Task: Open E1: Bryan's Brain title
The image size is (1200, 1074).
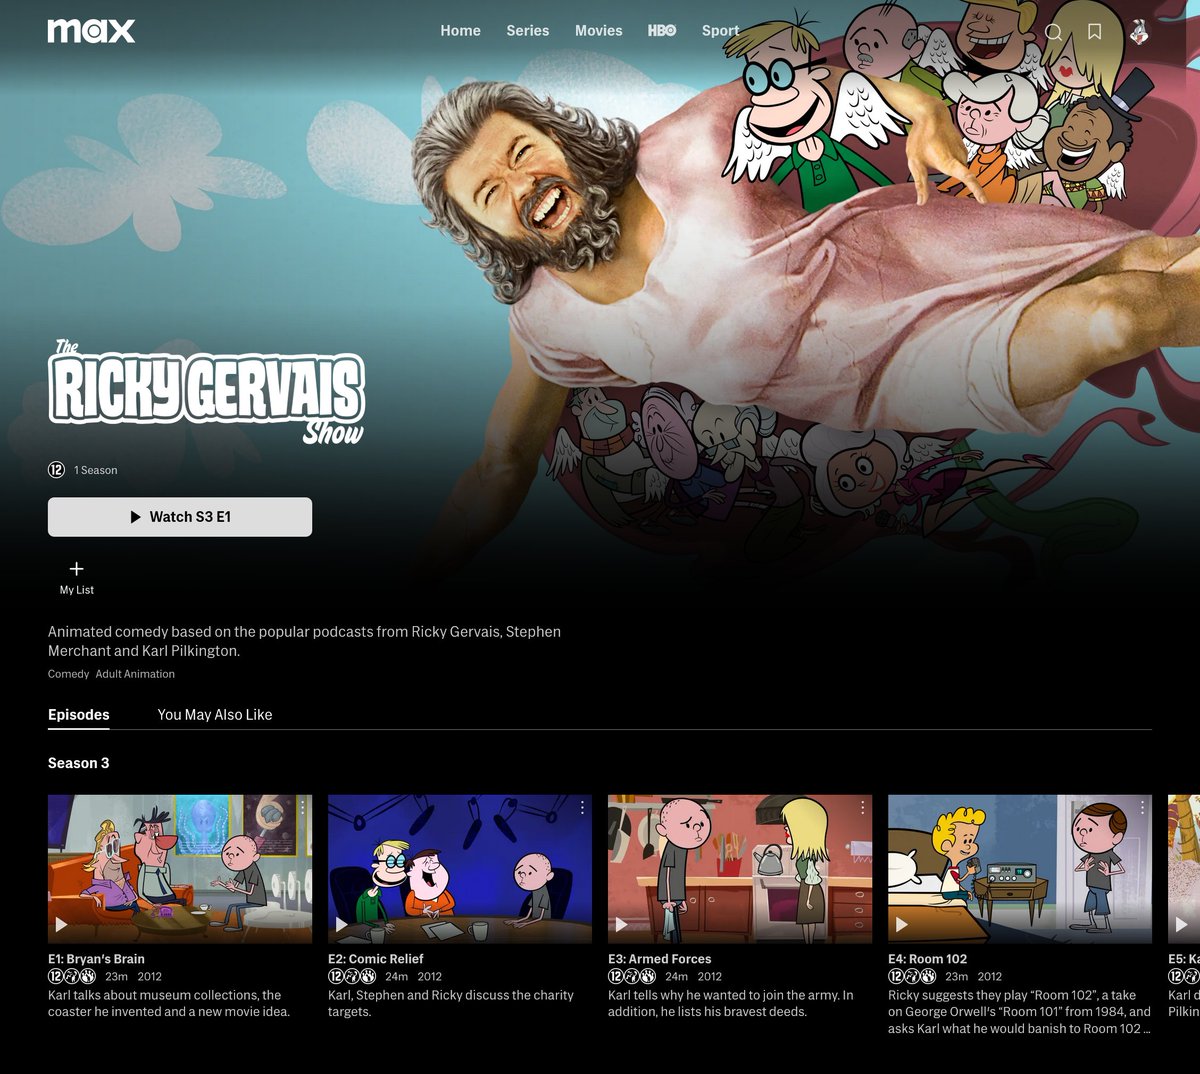Action: click(96, 959)
